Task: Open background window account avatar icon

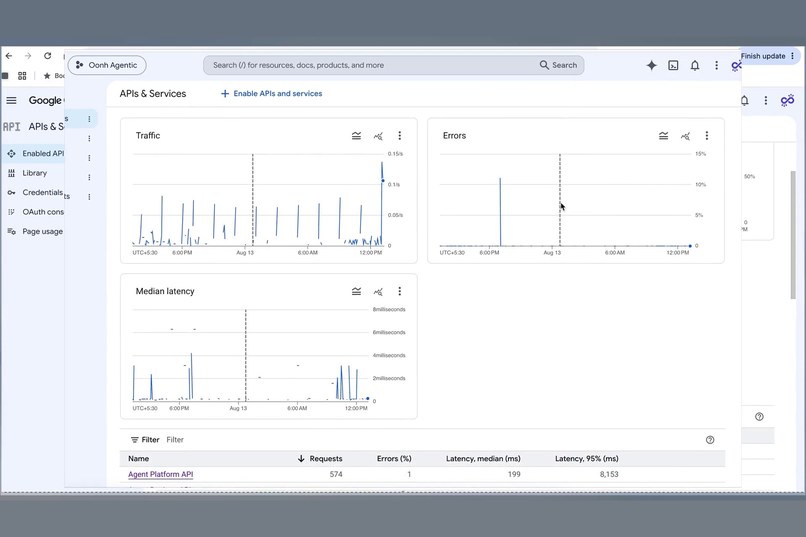Action: [787, 100]
